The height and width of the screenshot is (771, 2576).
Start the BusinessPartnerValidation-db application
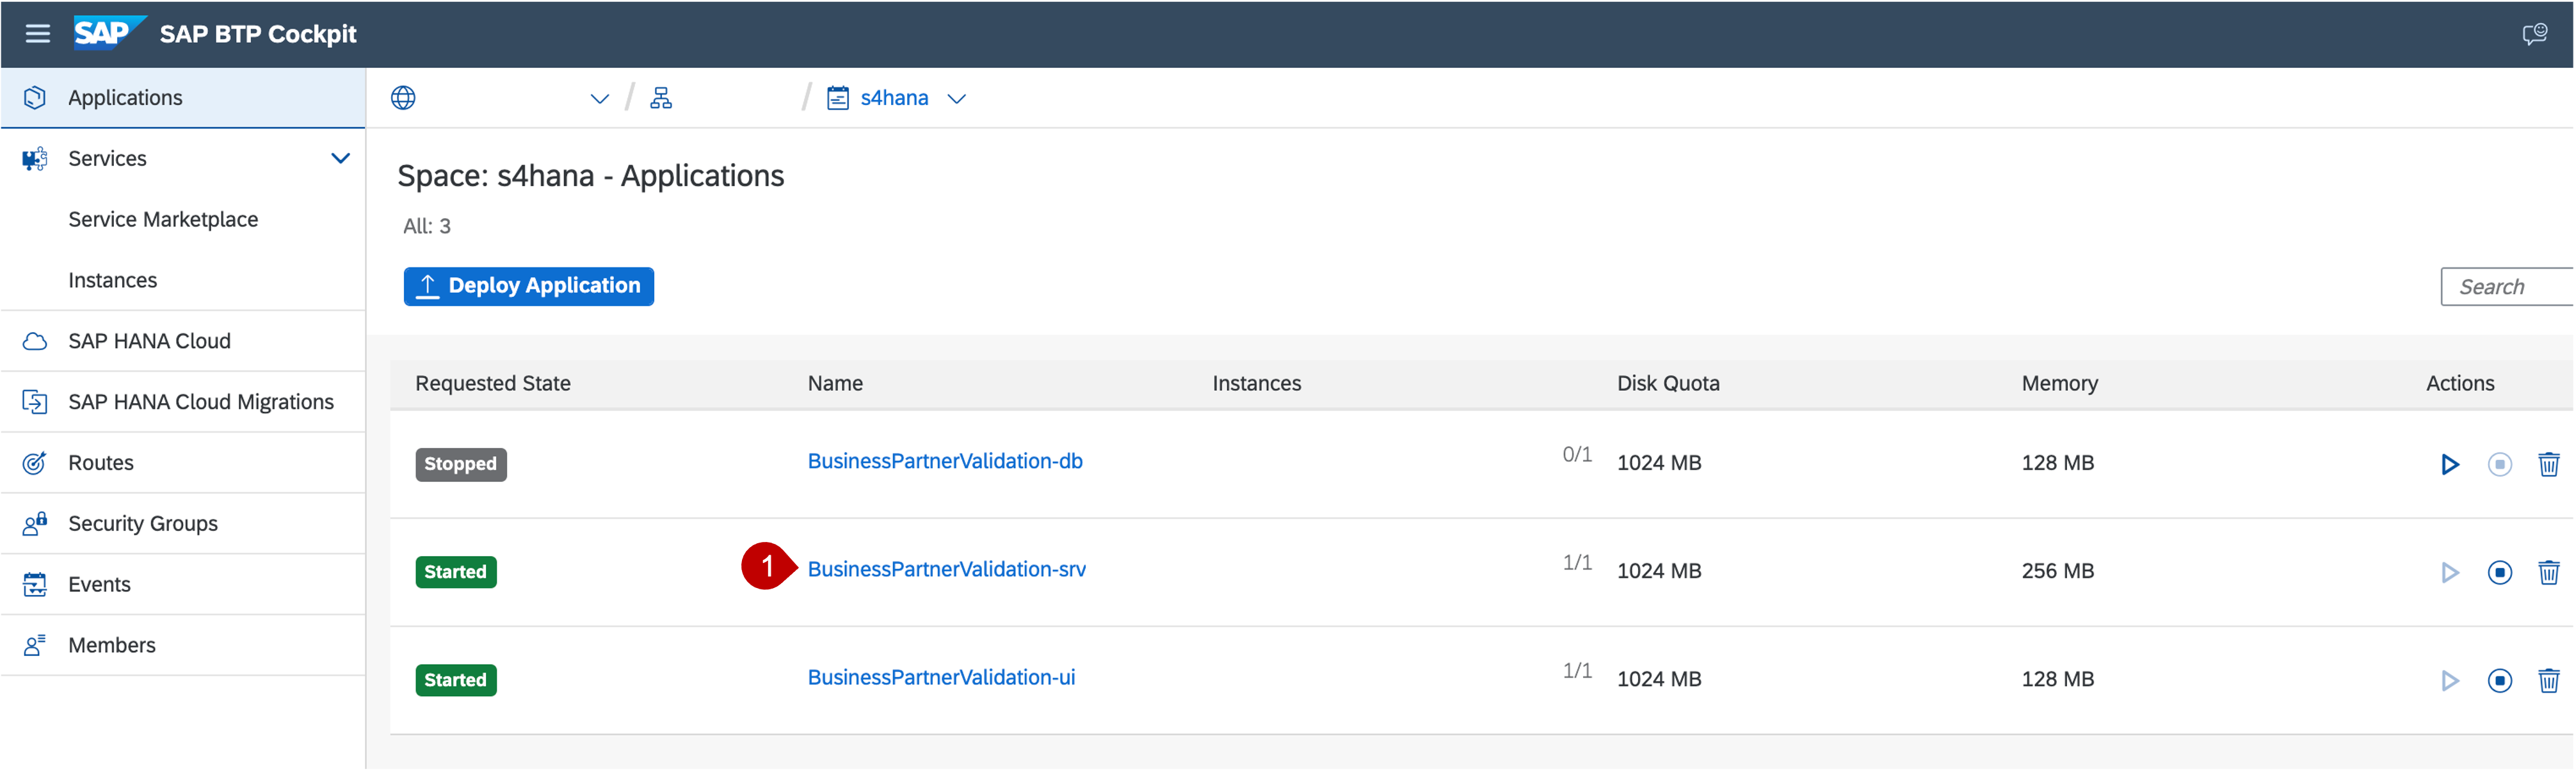click(2449, 464)
